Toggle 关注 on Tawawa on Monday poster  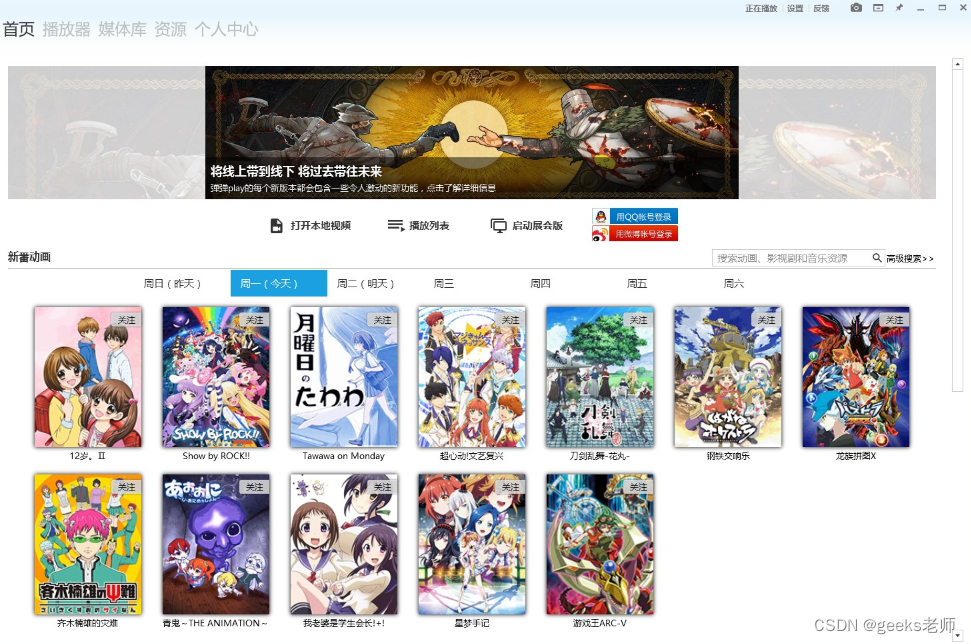coord(383,320)
